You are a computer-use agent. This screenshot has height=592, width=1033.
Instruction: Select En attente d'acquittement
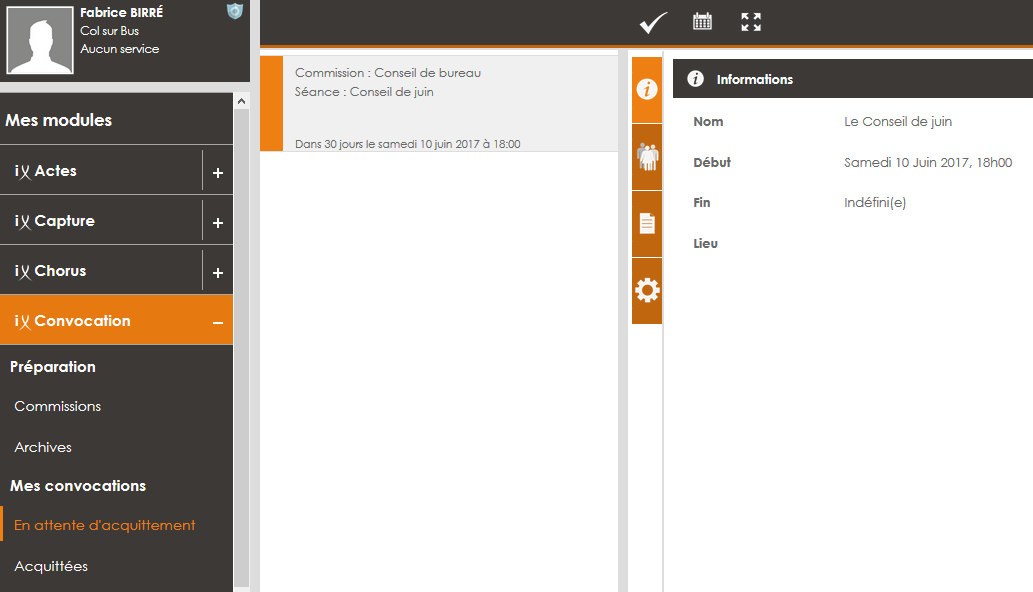tap(105, 525)
